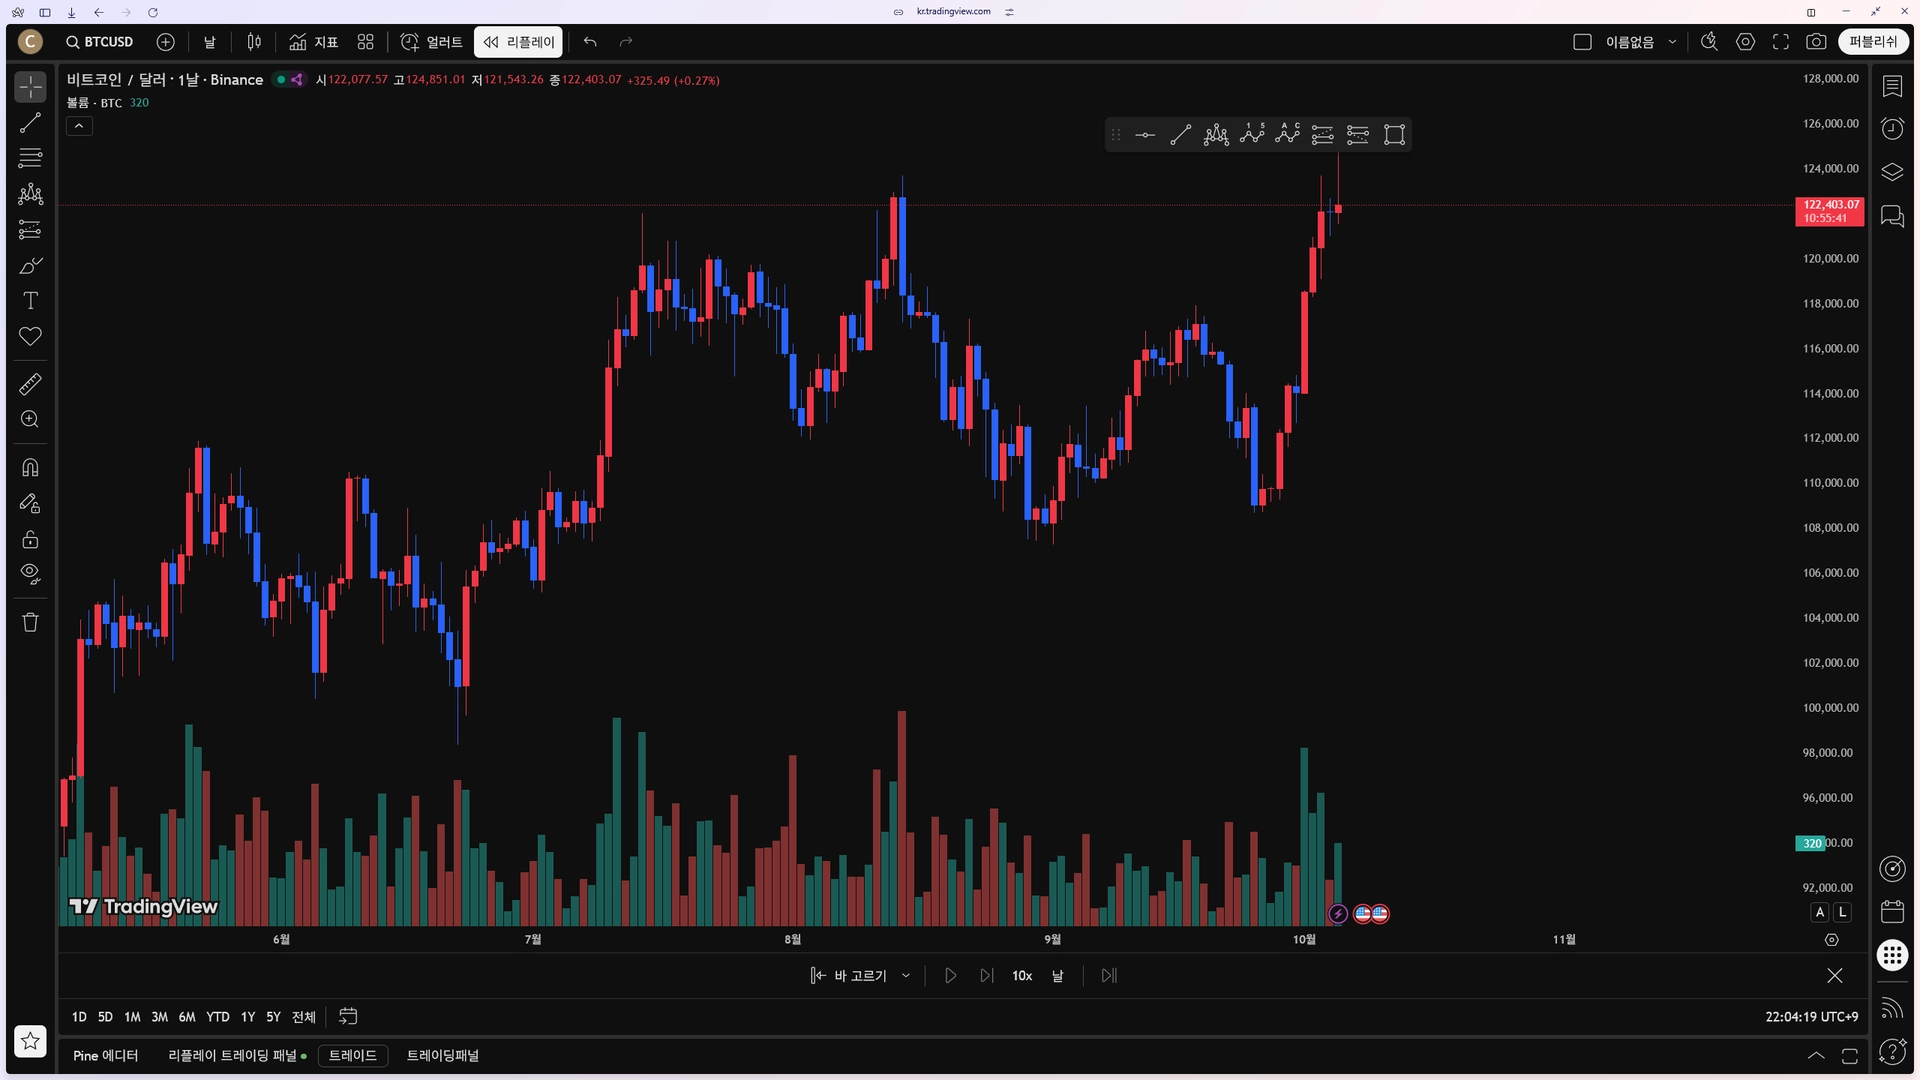Collapse the indicator legend chevron
Viewport: 1920px width, 1080px height.
click(79, 126)
